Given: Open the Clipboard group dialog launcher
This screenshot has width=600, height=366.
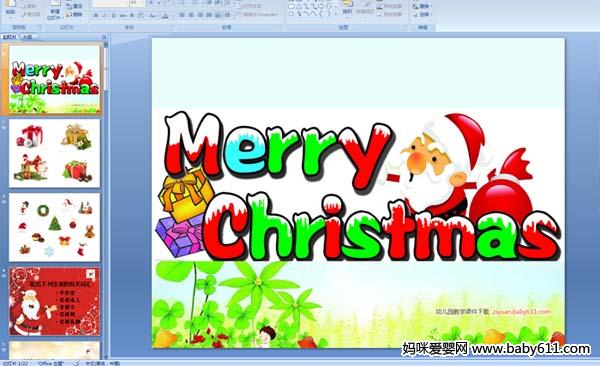Looking at the screenshot, I should [40, 28].
